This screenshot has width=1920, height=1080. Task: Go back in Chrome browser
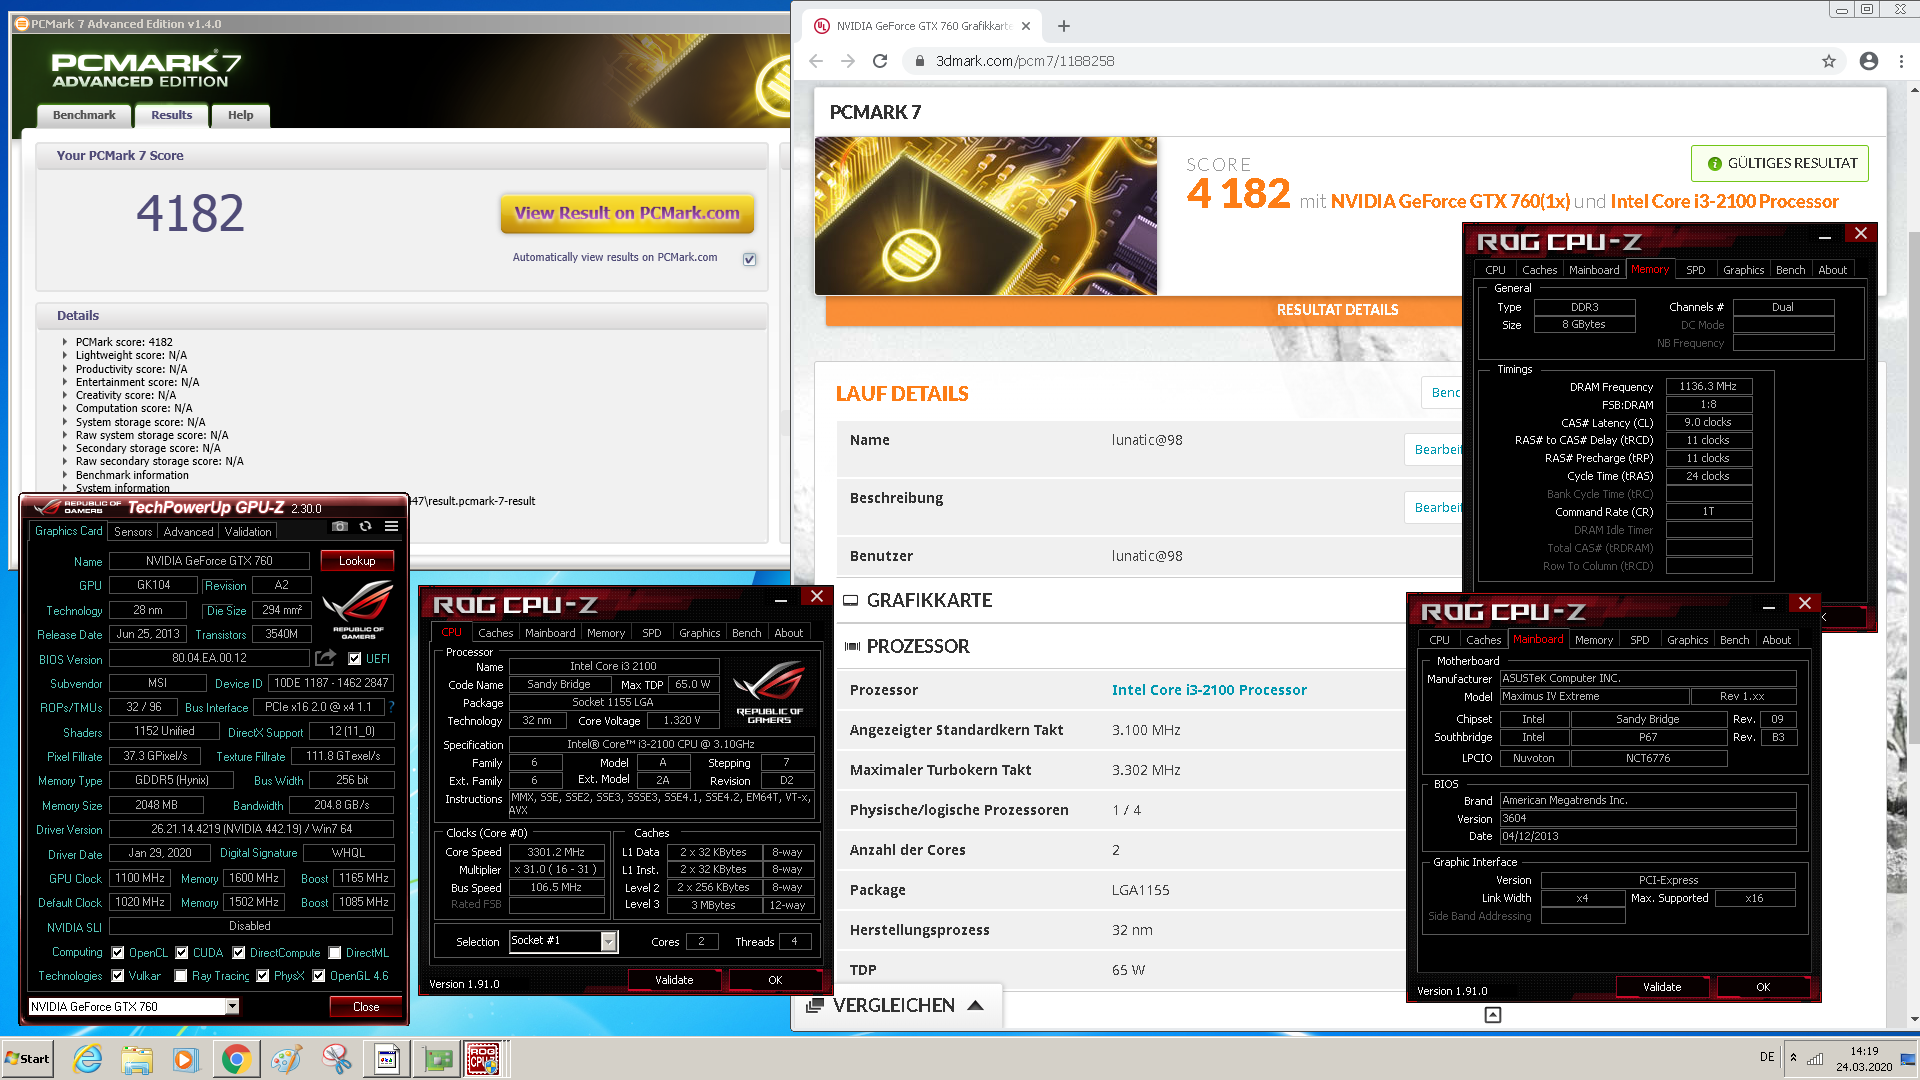[816, 61]
